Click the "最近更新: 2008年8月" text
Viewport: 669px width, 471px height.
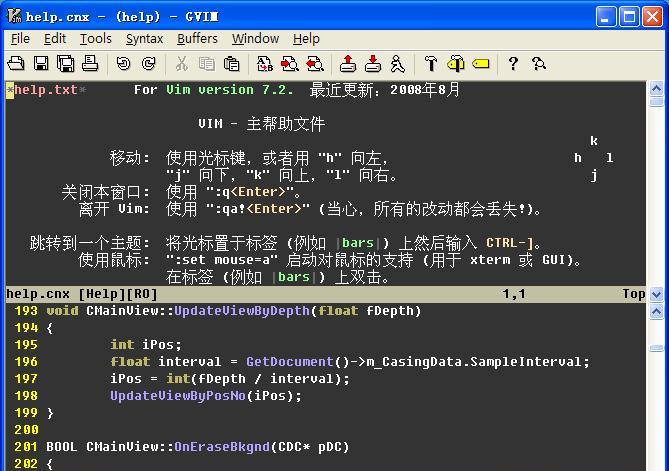(x=385, y=90)
